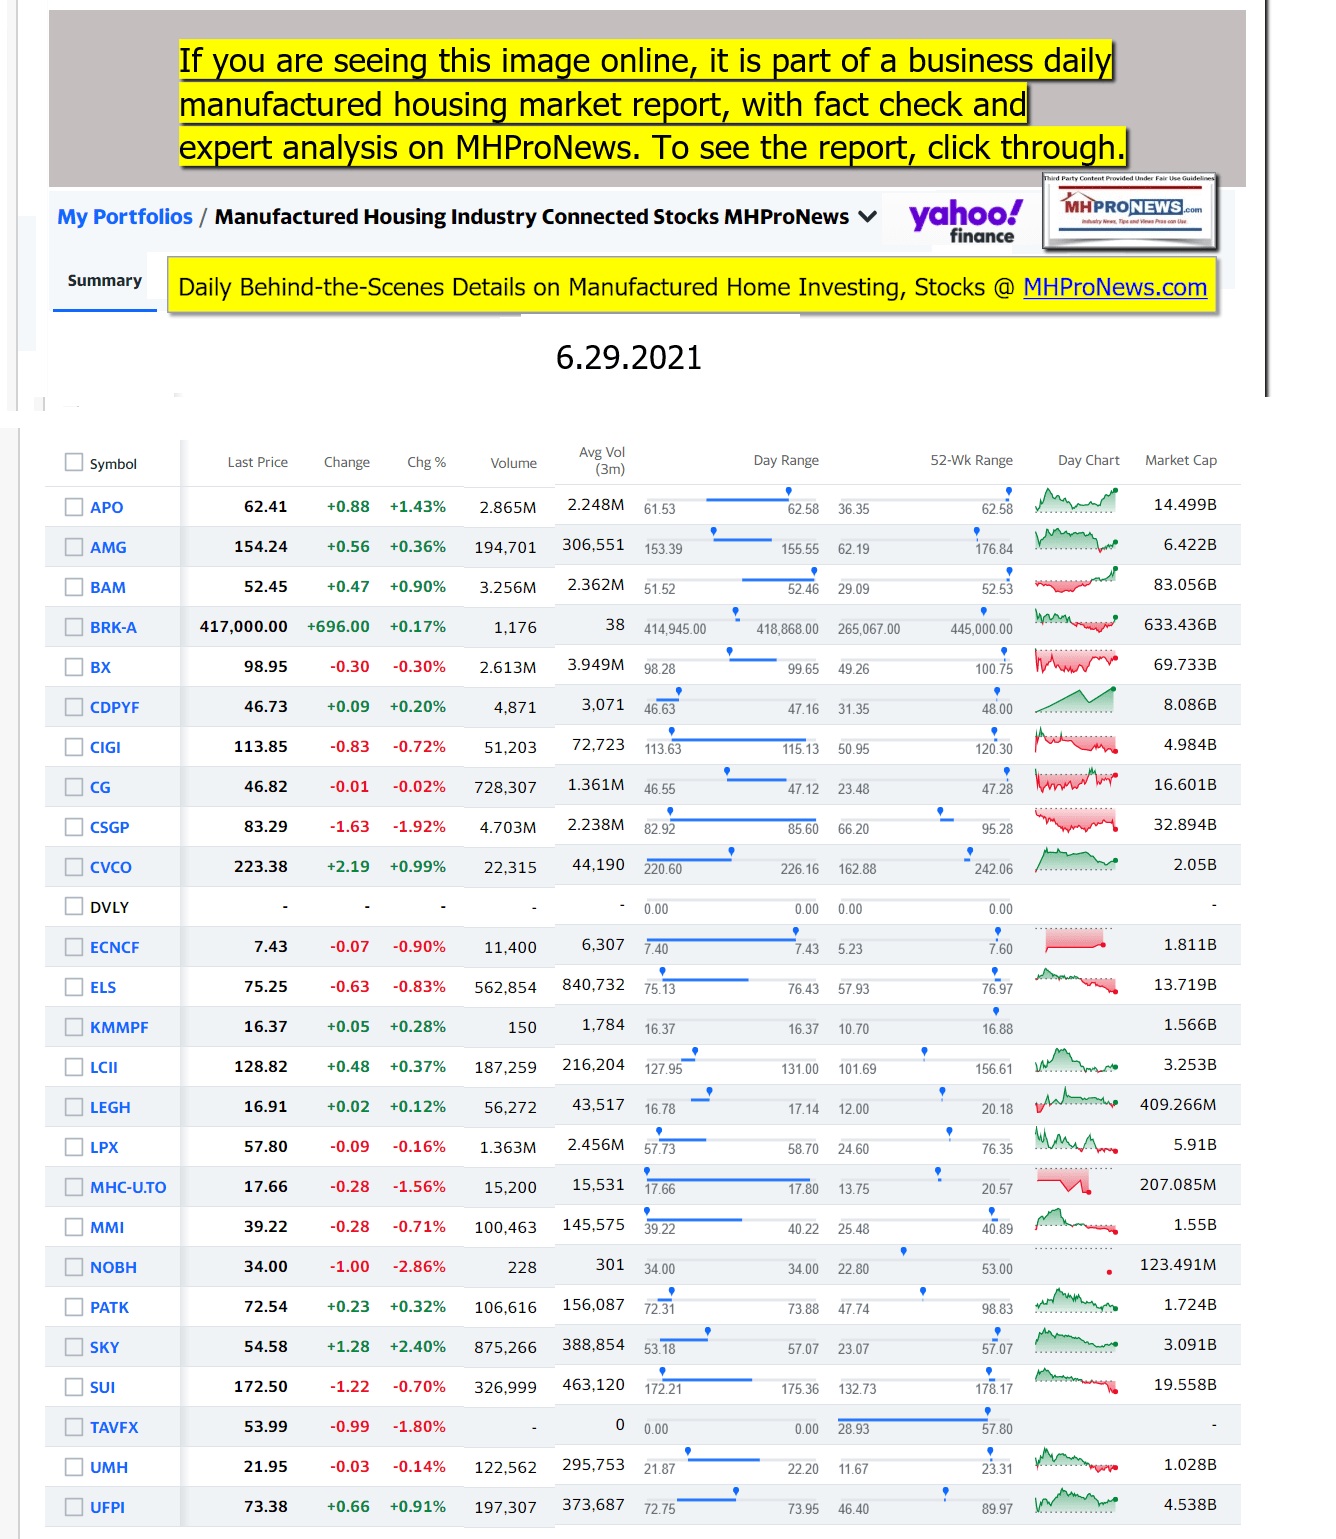Check the NOBH row checkbox
1336x1539 pixels.
pyautogui.click(x=74, y=1267)
